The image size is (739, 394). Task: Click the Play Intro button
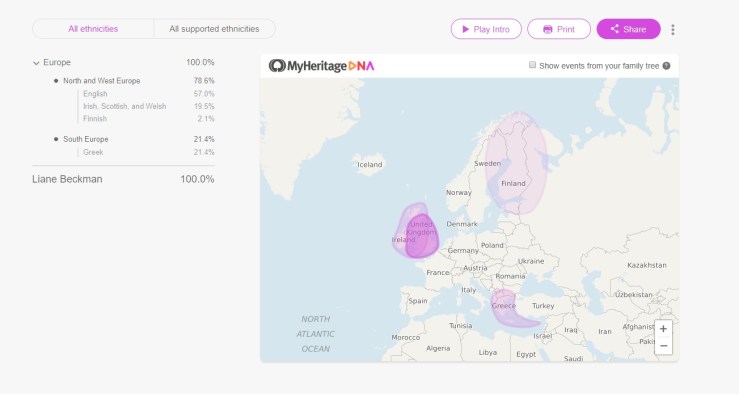(x=486, y=29)
